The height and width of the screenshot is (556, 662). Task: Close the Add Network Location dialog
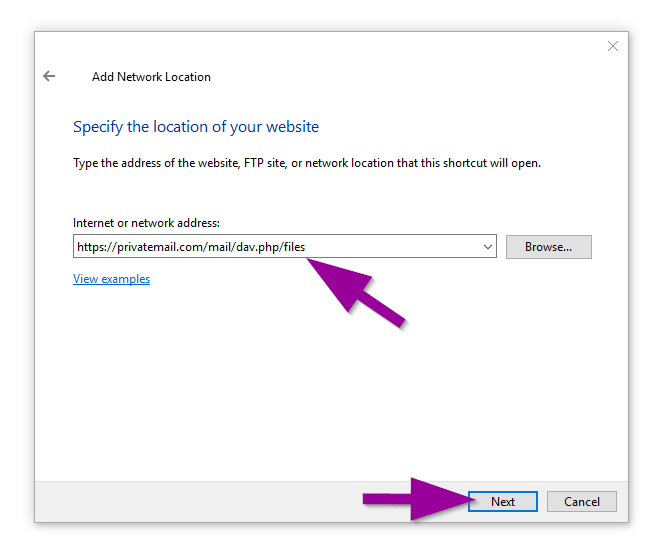coord(613,46)
